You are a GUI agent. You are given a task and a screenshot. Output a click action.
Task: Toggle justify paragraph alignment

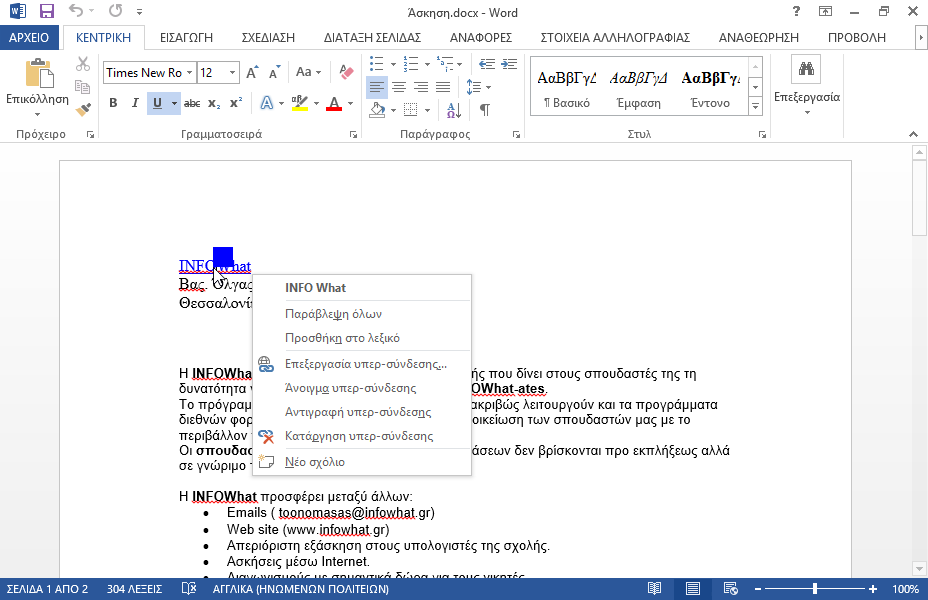coord(443,88)
